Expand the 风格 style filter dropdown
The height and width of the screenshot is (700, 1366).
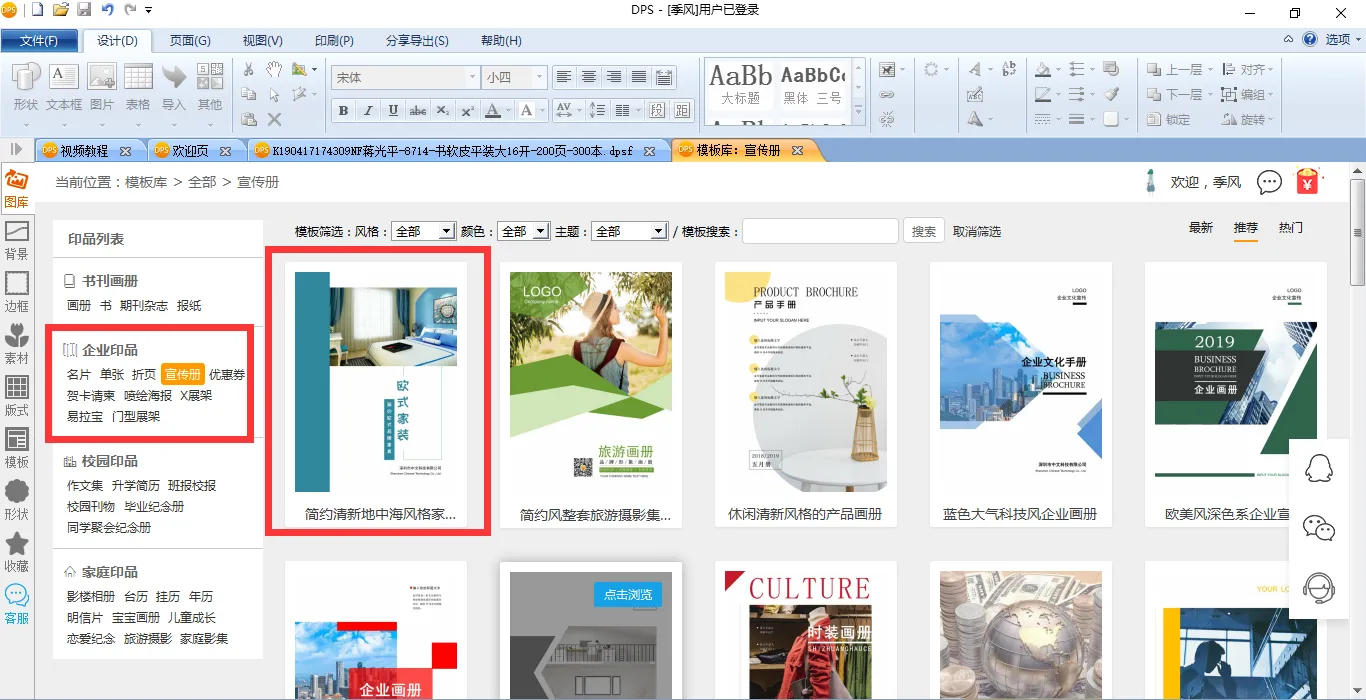pyautogui.click(x=423, y=231)
